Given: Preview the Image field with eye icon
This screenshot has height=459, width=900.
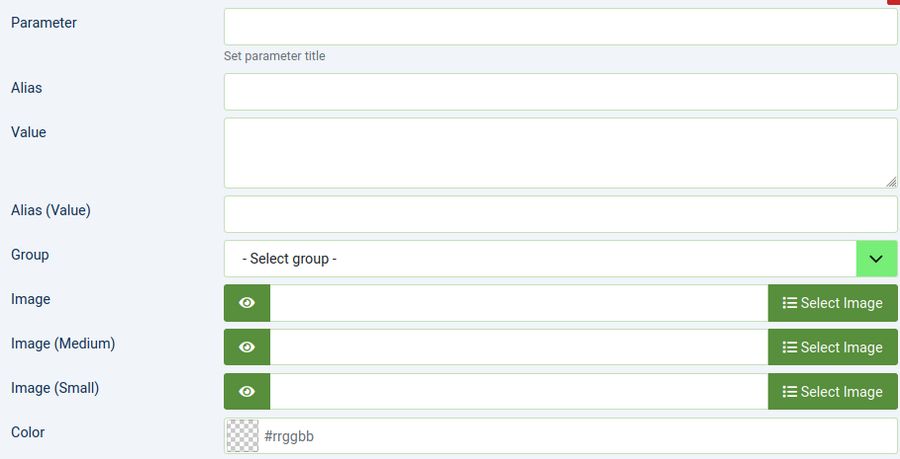Looking at the screenshot, I should [x=247, y=303].
